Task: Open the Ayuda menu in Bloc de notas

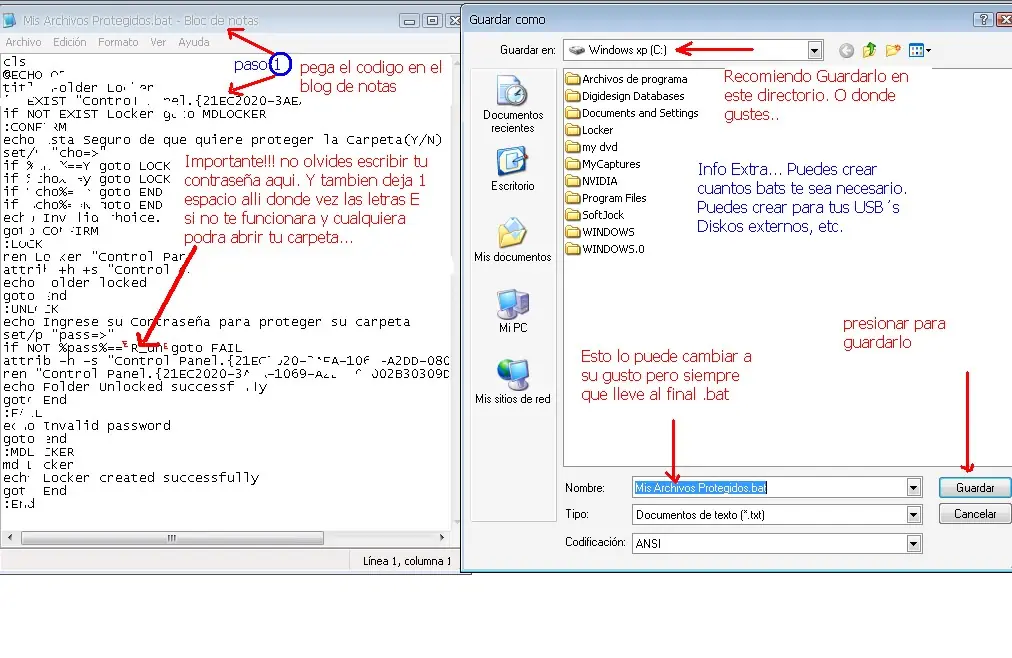Action: pos(194,42)
